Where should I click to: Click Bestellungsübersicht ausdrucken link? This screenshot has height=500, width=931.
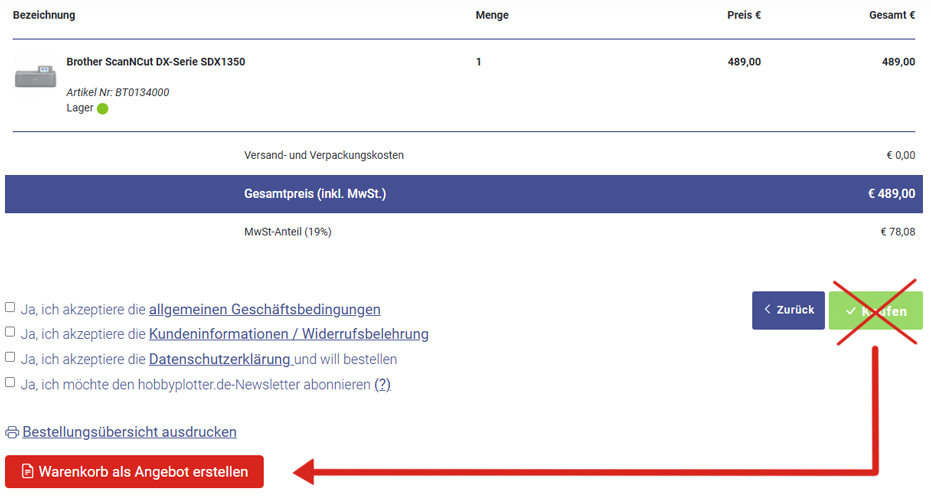pos(129,432)
